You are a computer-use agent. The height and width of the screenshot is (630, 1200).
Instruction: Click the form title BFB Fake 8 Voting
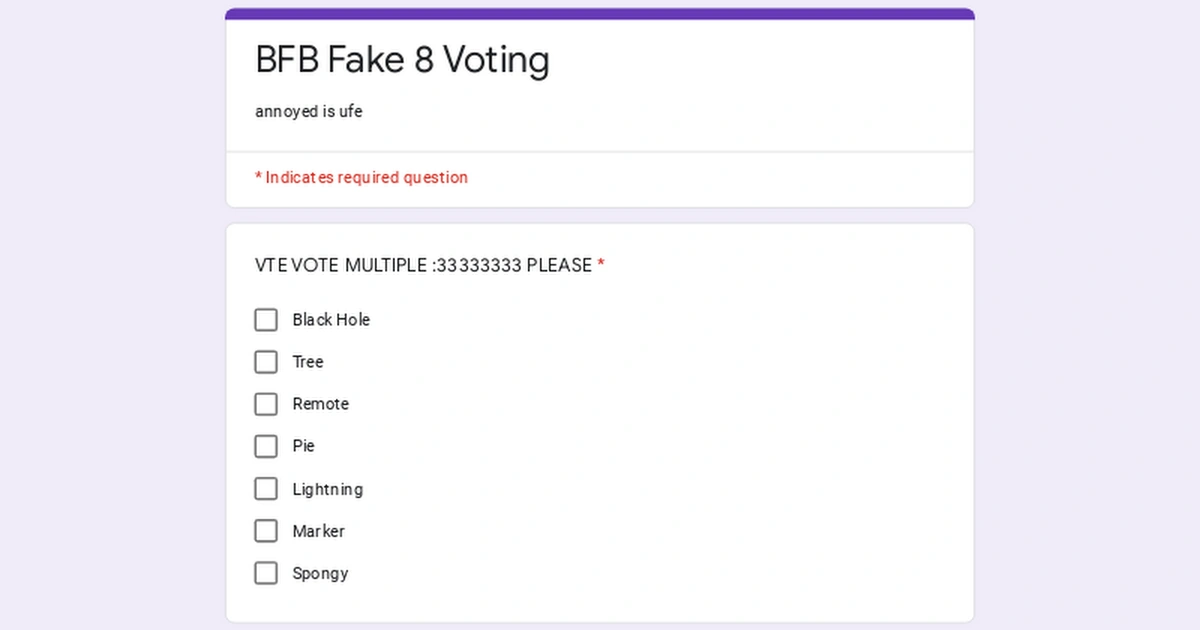tap(402, 60)
